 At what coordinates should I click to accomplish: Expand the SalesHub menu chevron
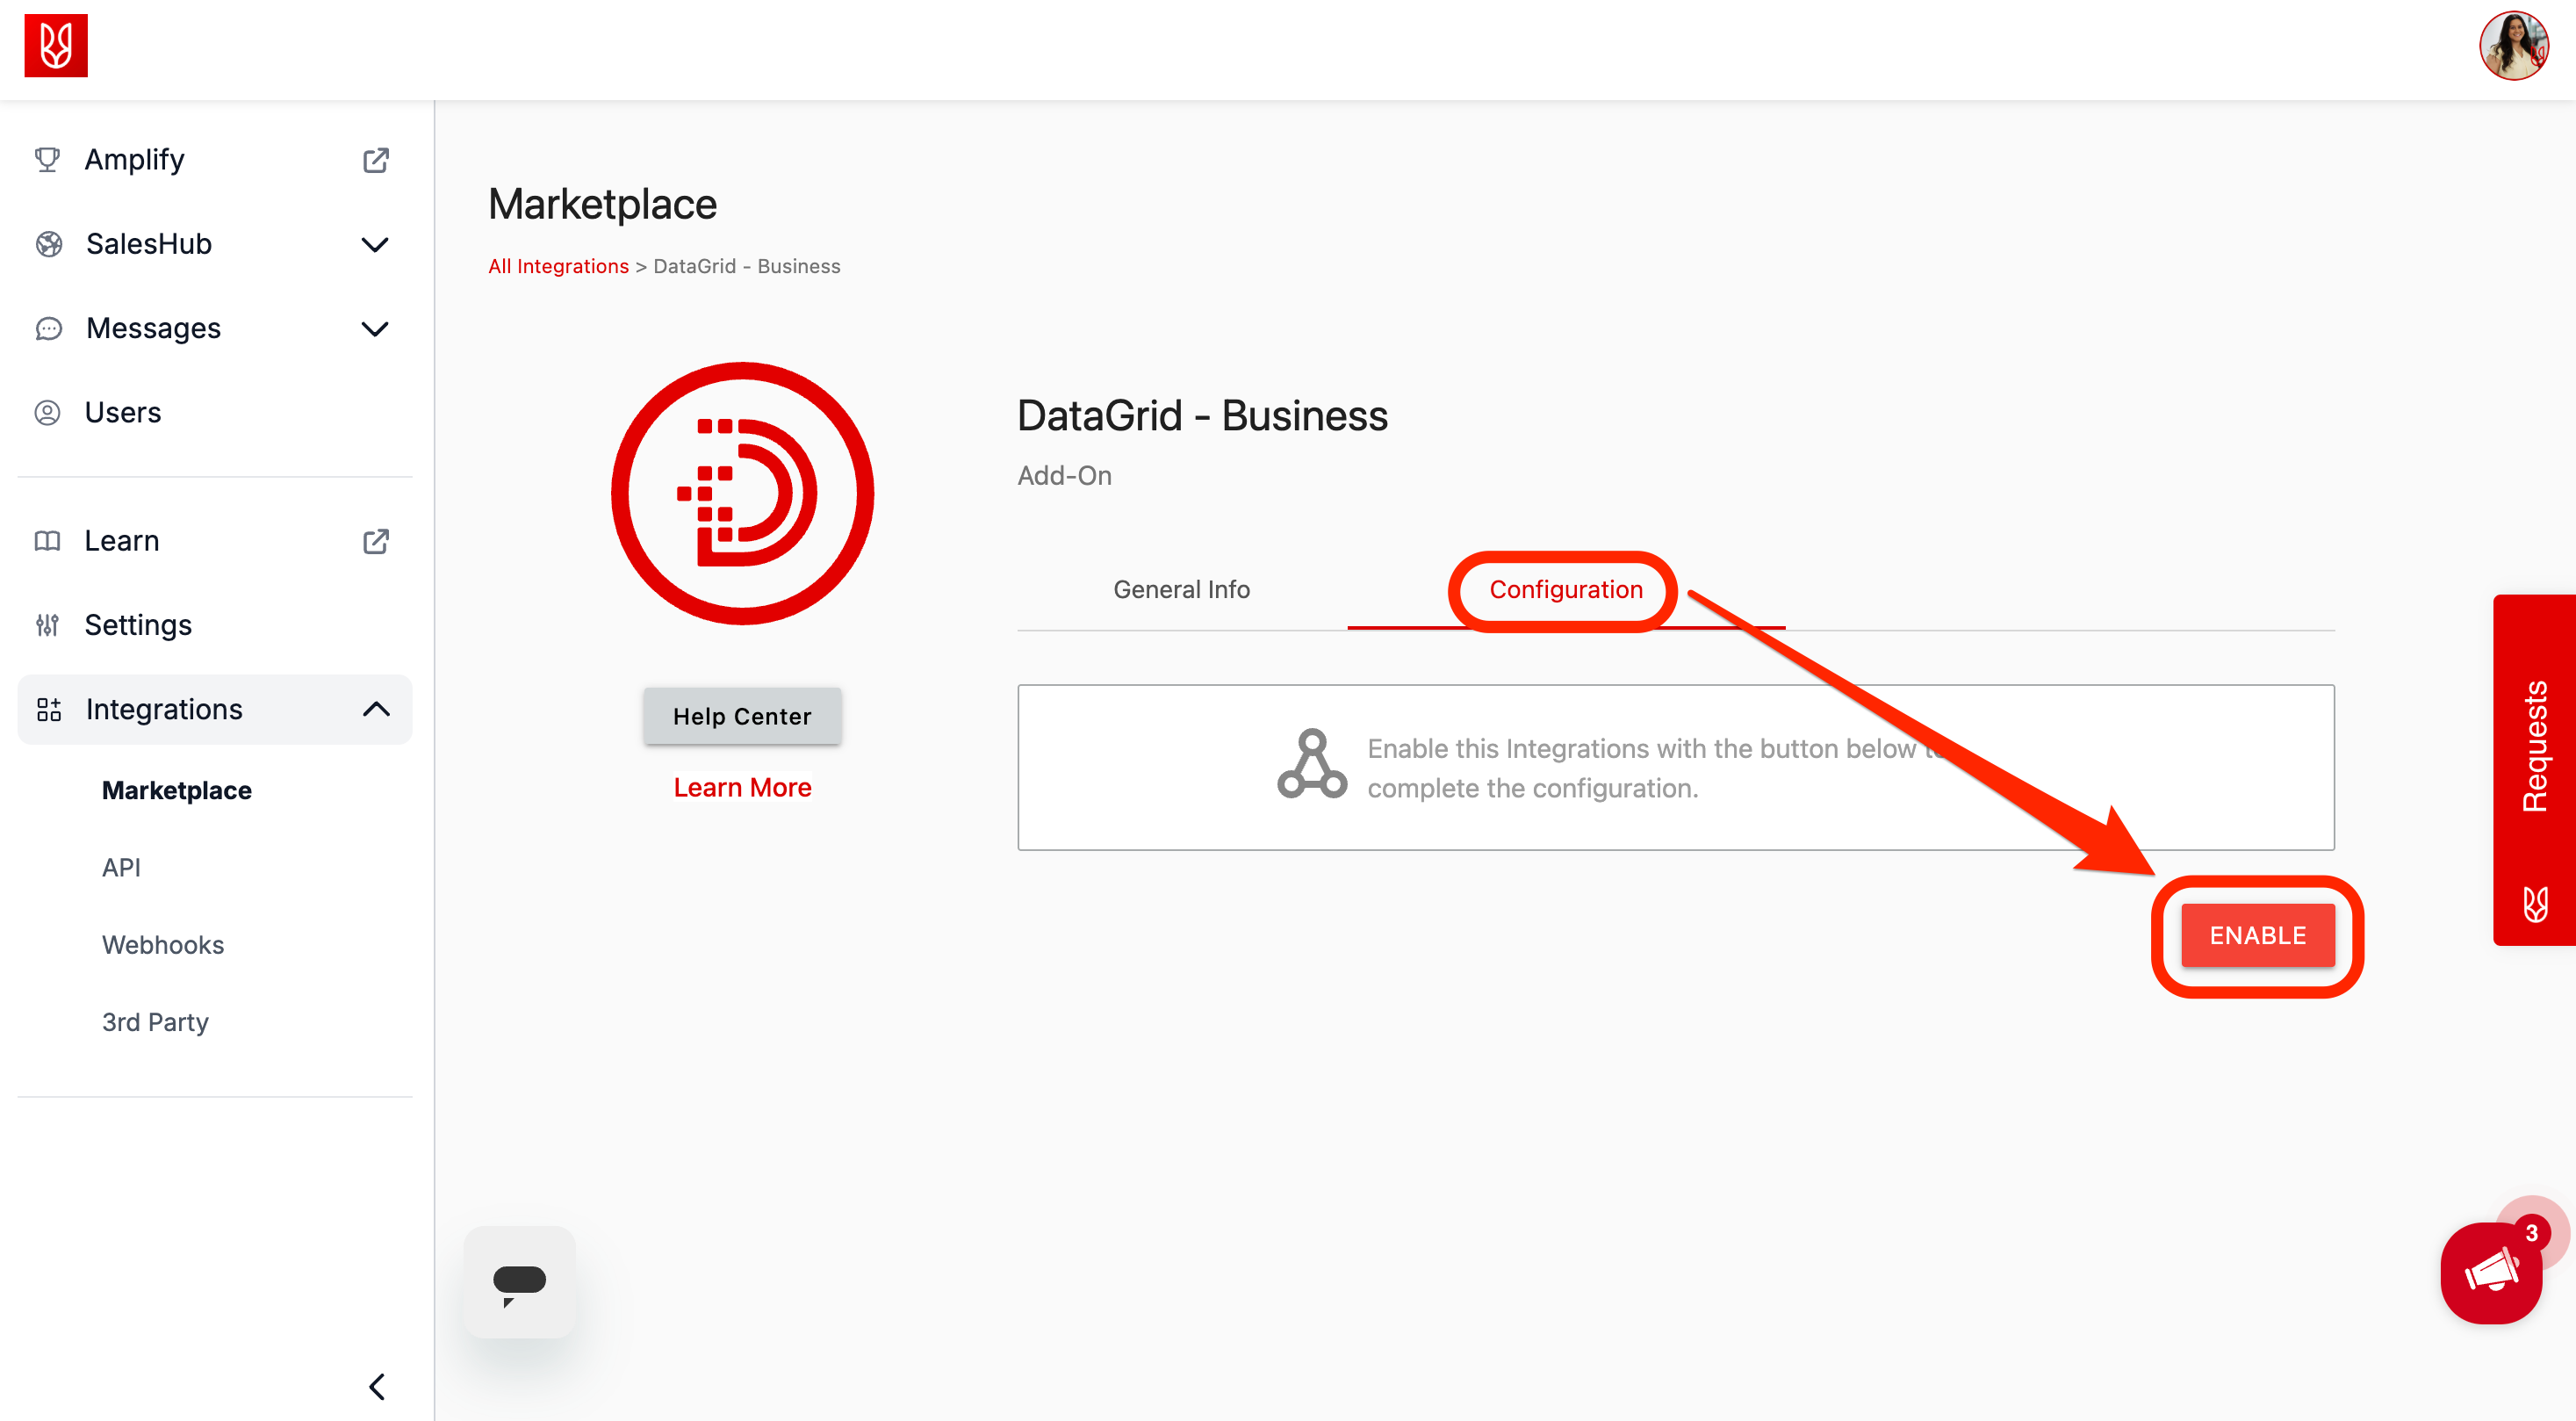click(375, 244)
